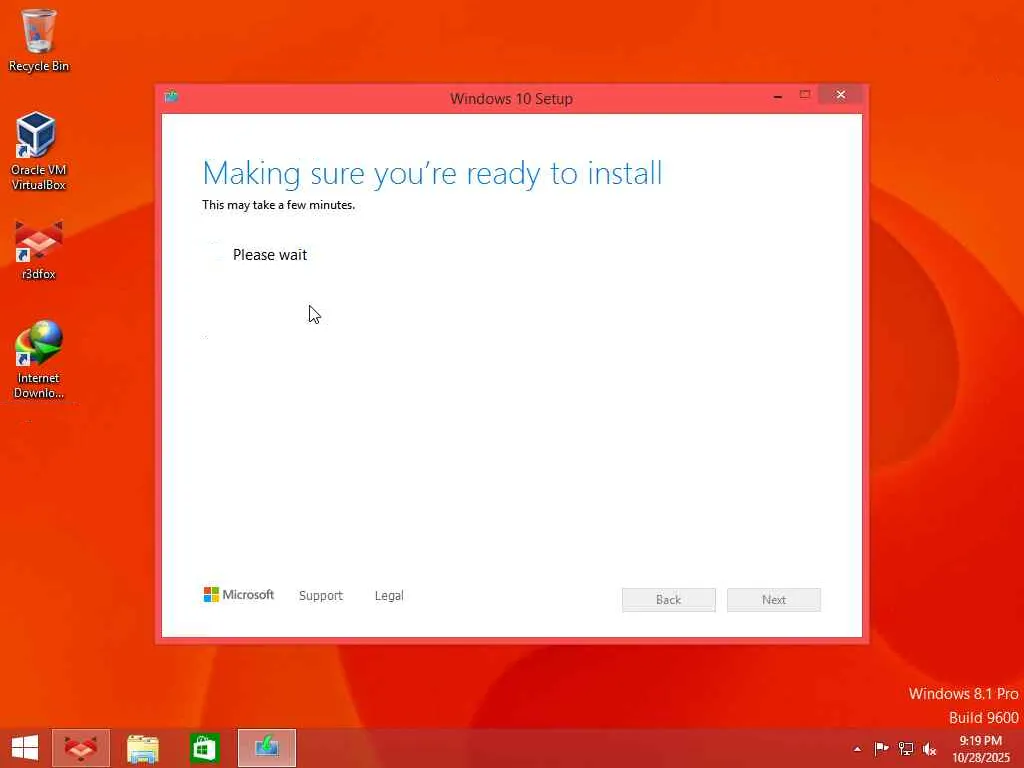The height and width of the screenshot is (768, 1024).
Task: Open the Action Center flag icon
Action: pos(881,748)
